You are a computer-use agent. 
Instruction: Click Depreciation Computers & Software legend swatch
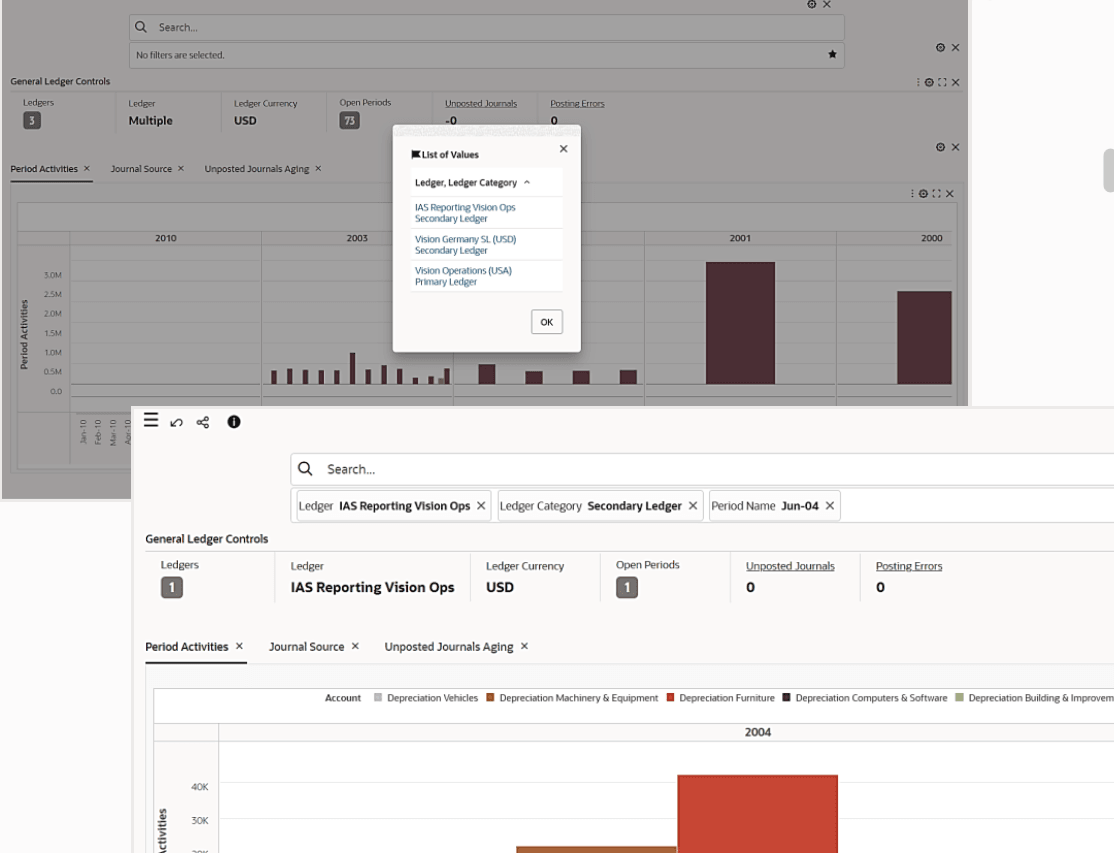(786, 697)
